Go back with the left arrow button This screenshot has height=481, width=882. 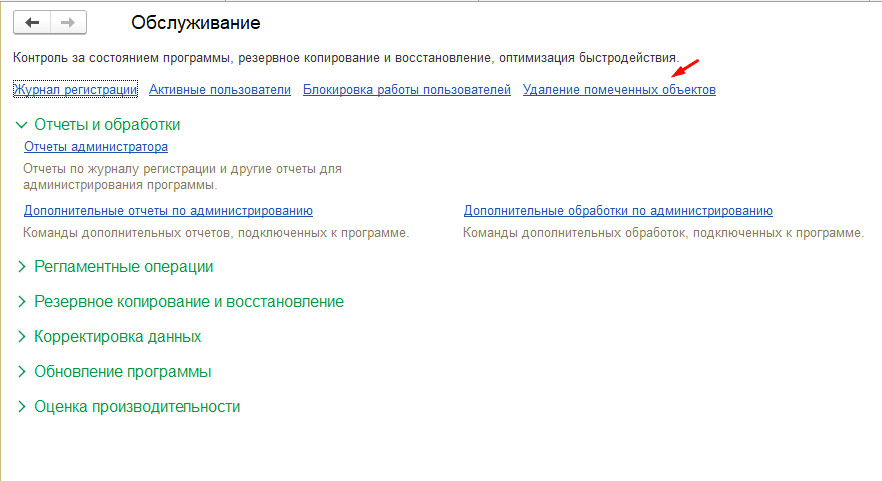tap(32, 23)
